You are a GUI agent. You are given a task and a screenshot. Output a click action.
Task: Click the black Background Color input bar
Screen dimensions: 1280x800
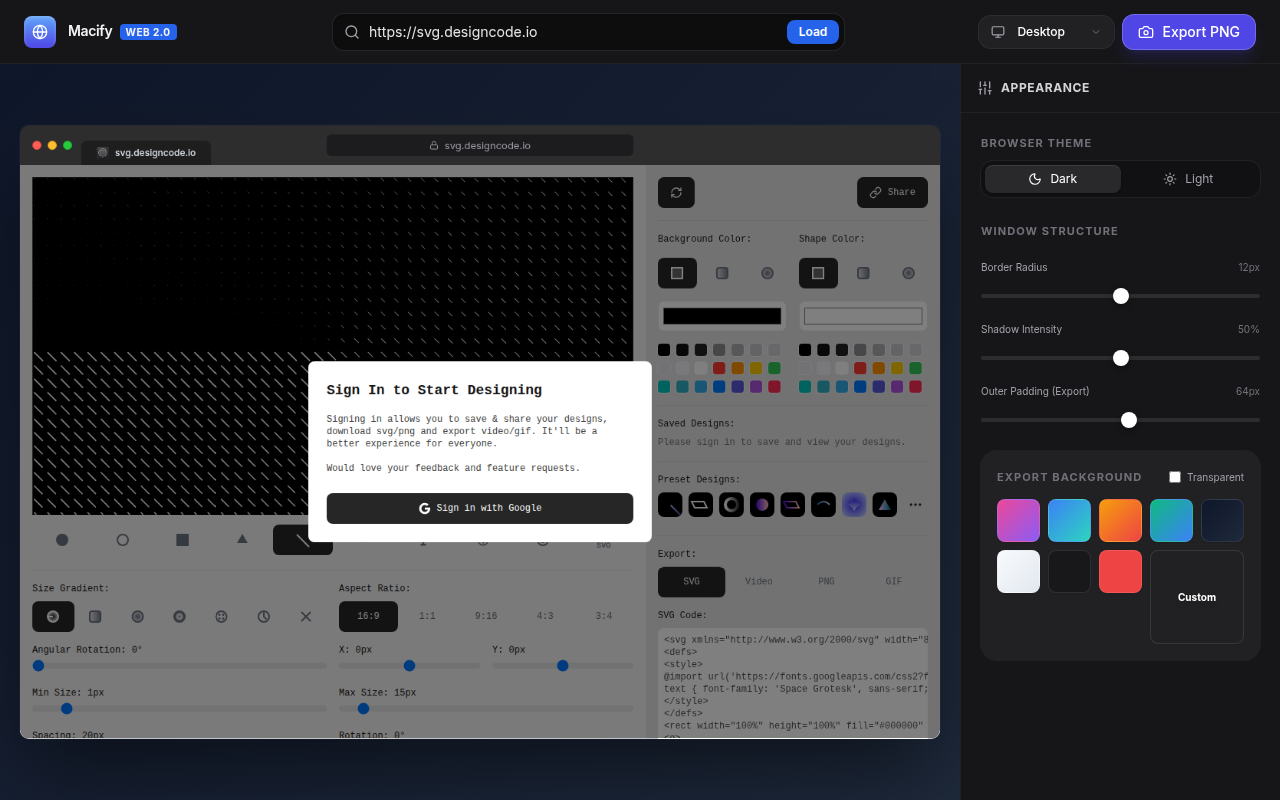pyautogui.click(x=722, y=316)
